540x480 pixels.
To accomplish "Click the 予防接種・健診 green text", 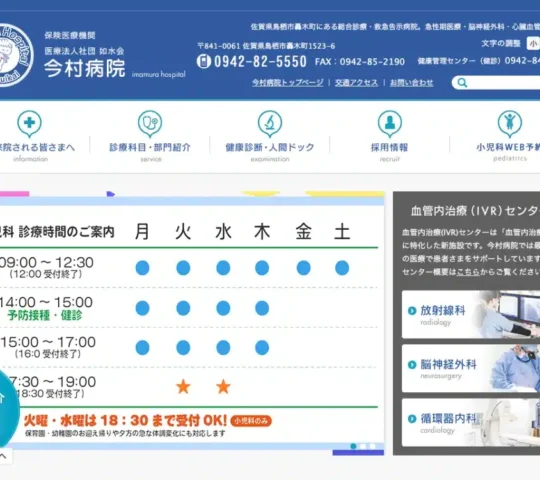I will [45, 315].
